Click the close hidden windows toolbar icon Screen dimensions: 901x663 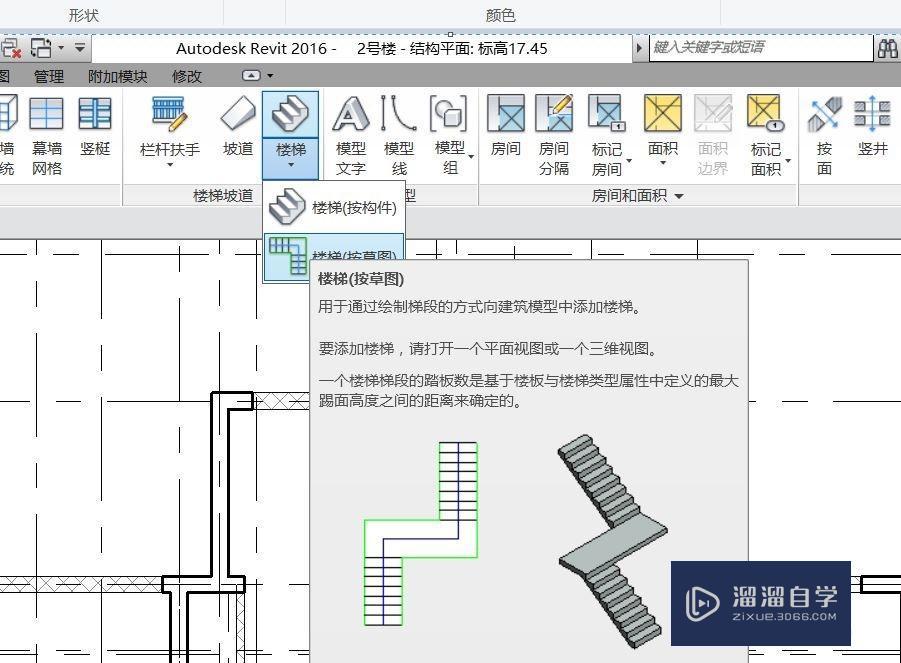10,48
